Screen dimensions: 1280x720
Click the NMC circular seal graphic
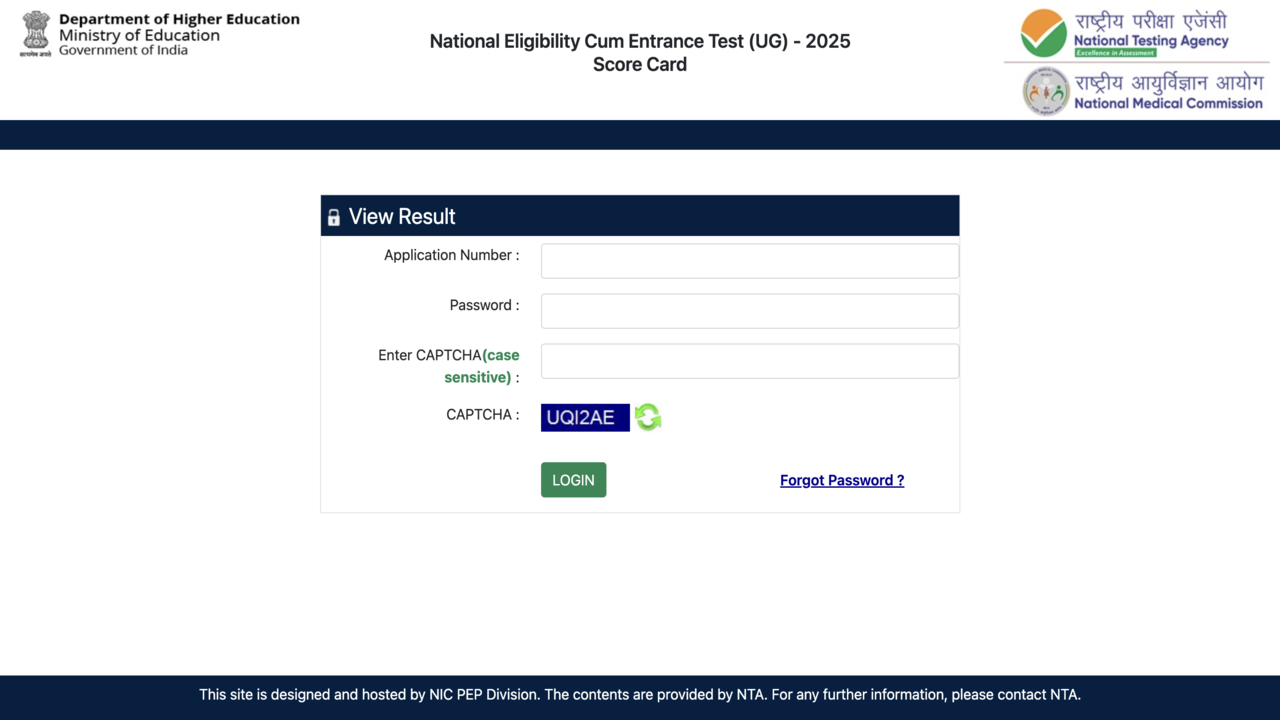click(1046, 91)
